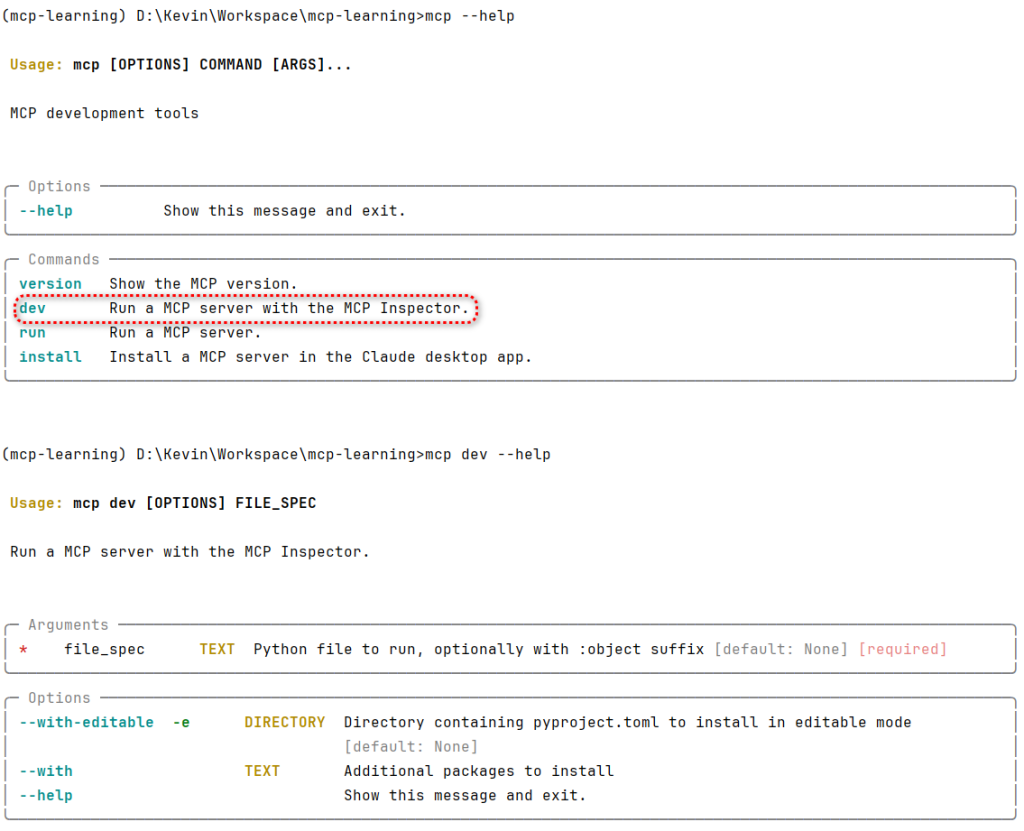The image size is (1024, 831).
Task: Click the 'Additional packages to install' description
Action: [479, 772]
